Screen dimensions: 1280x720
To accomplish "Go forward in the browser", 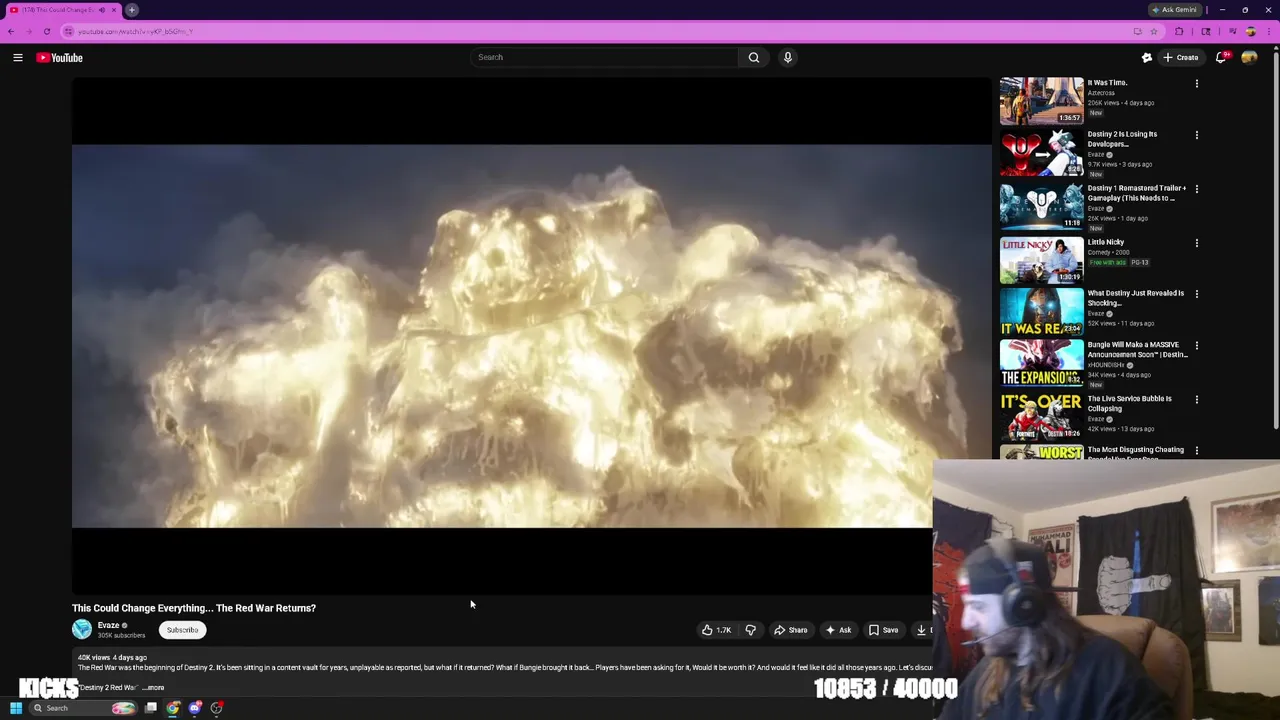I will point(28,31).
